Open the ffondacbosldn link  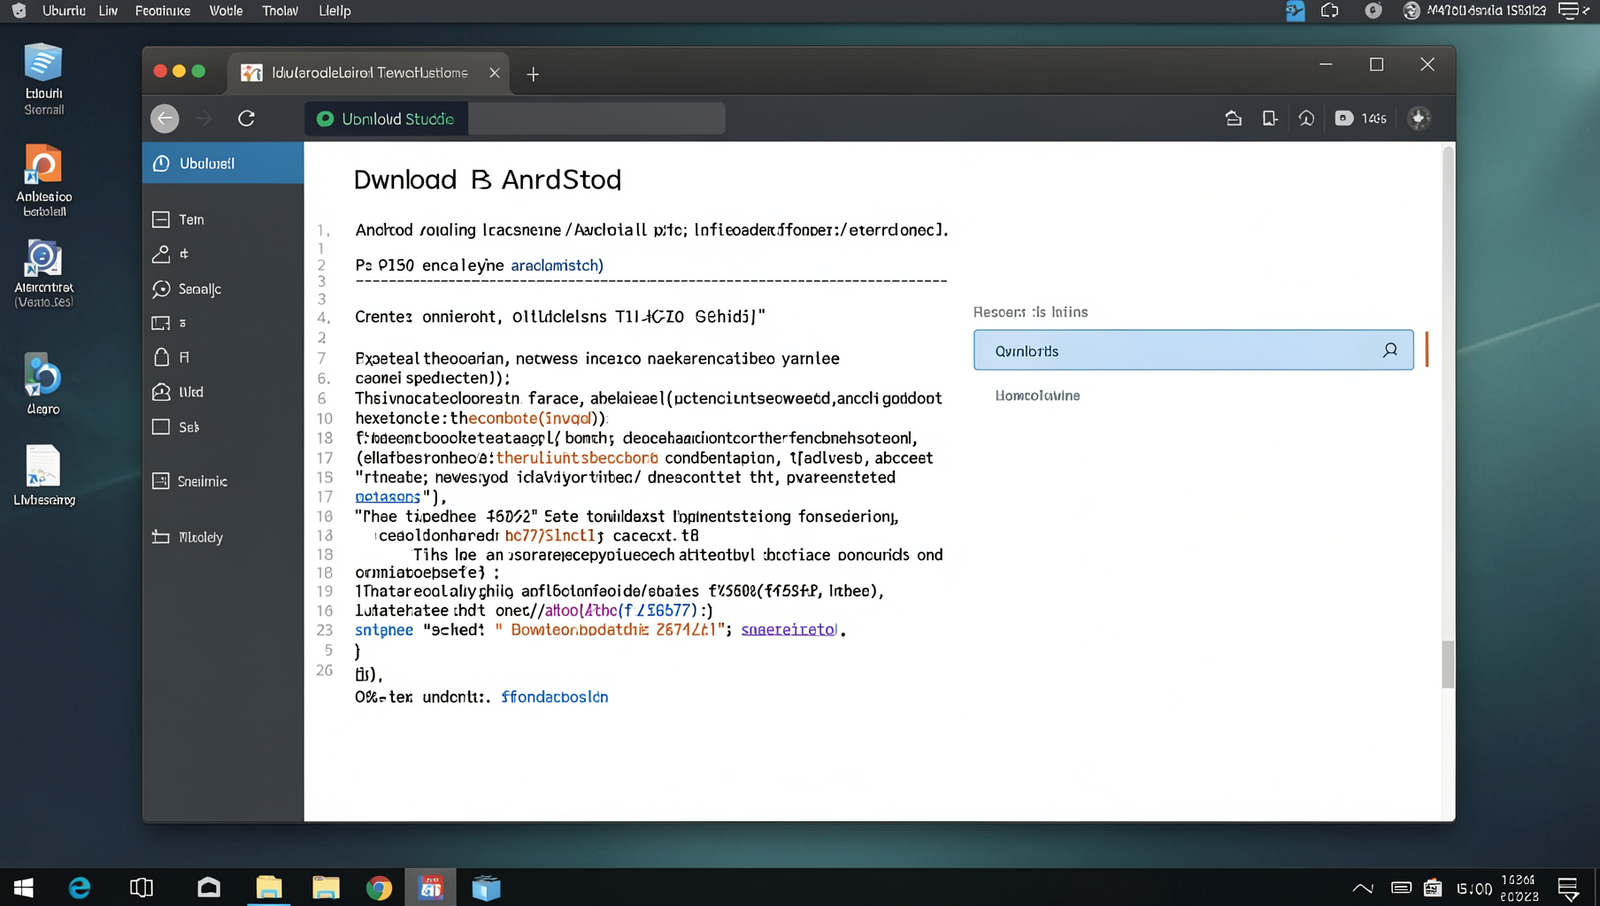(x=554, y=697)
